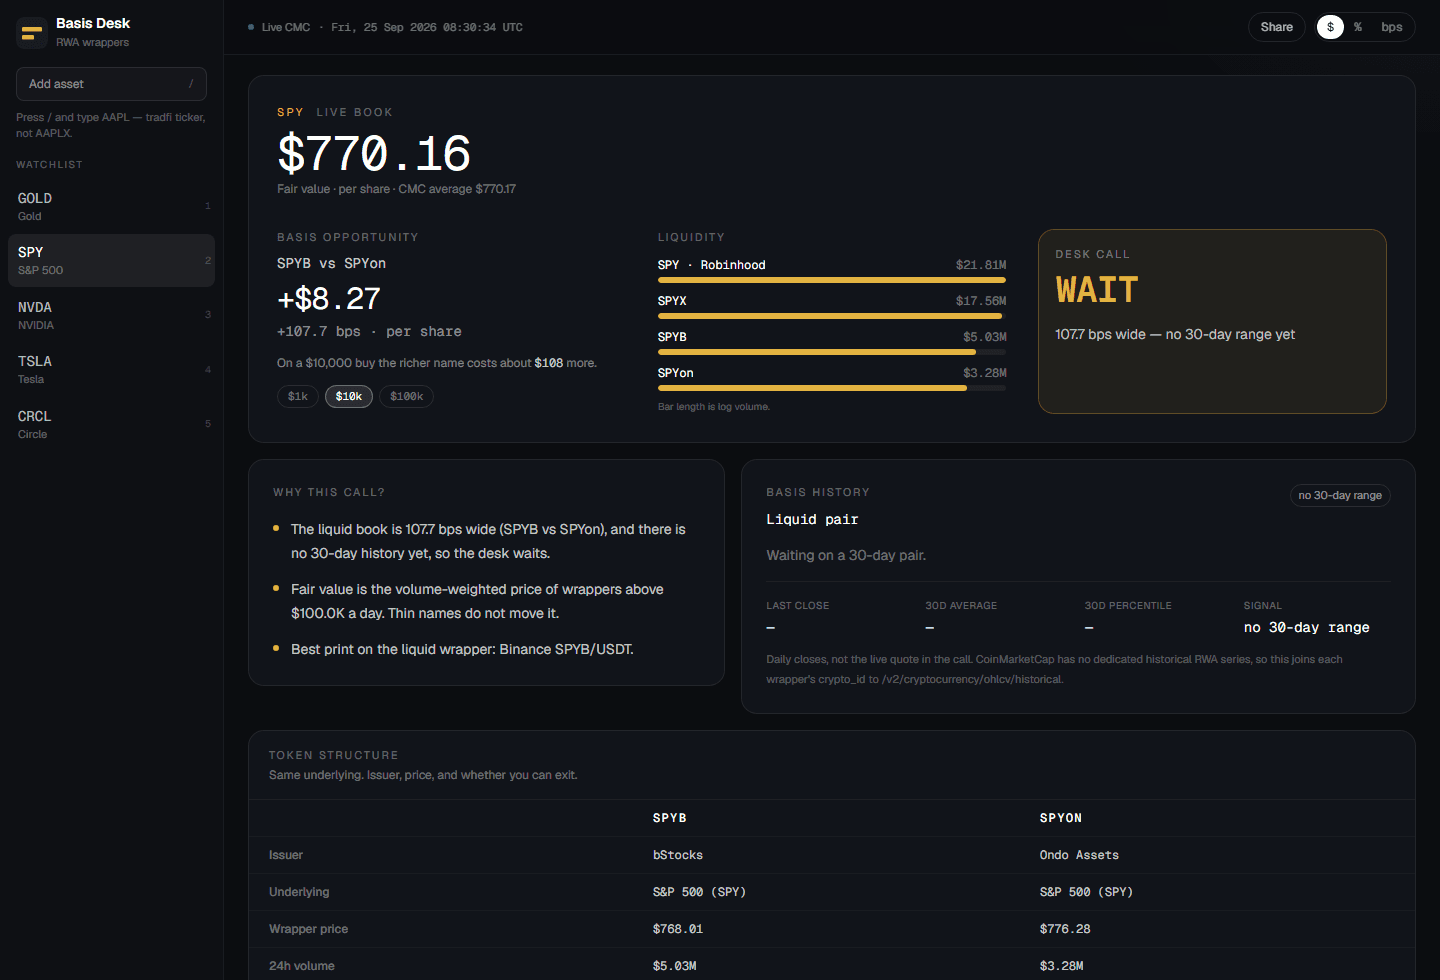This screenshot has height=980, width=1440.
Task: Click the $17.56M SPYX volume value
Action: coord(981,301)
